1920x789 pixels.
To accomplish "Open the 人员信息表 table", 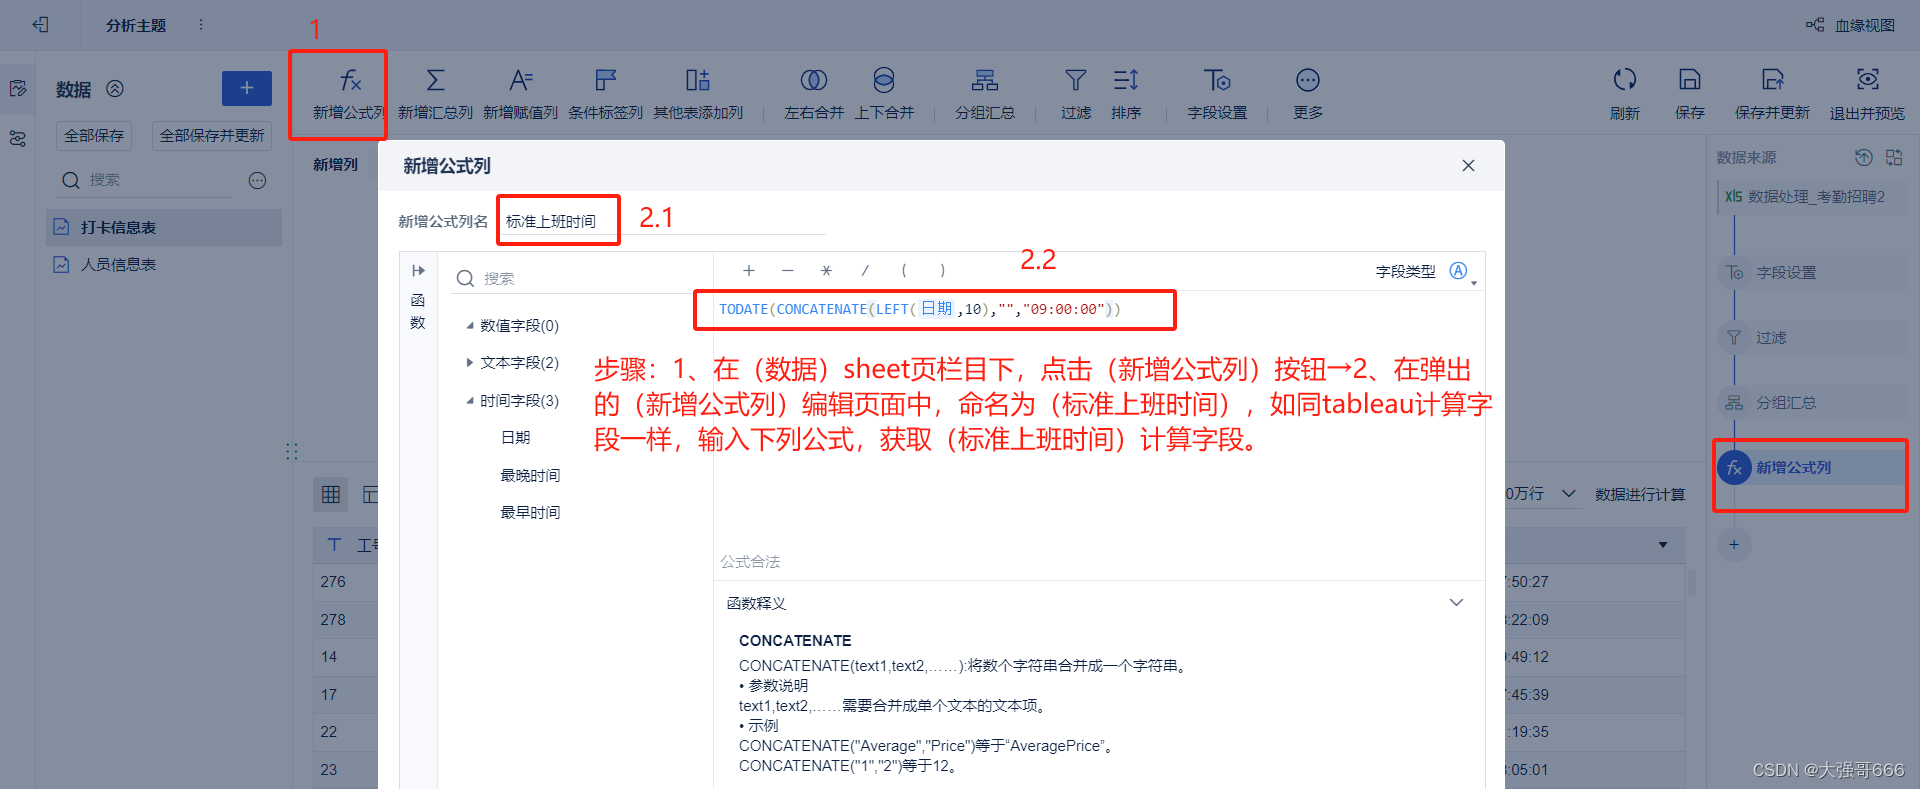I will (x=164, y=265).
